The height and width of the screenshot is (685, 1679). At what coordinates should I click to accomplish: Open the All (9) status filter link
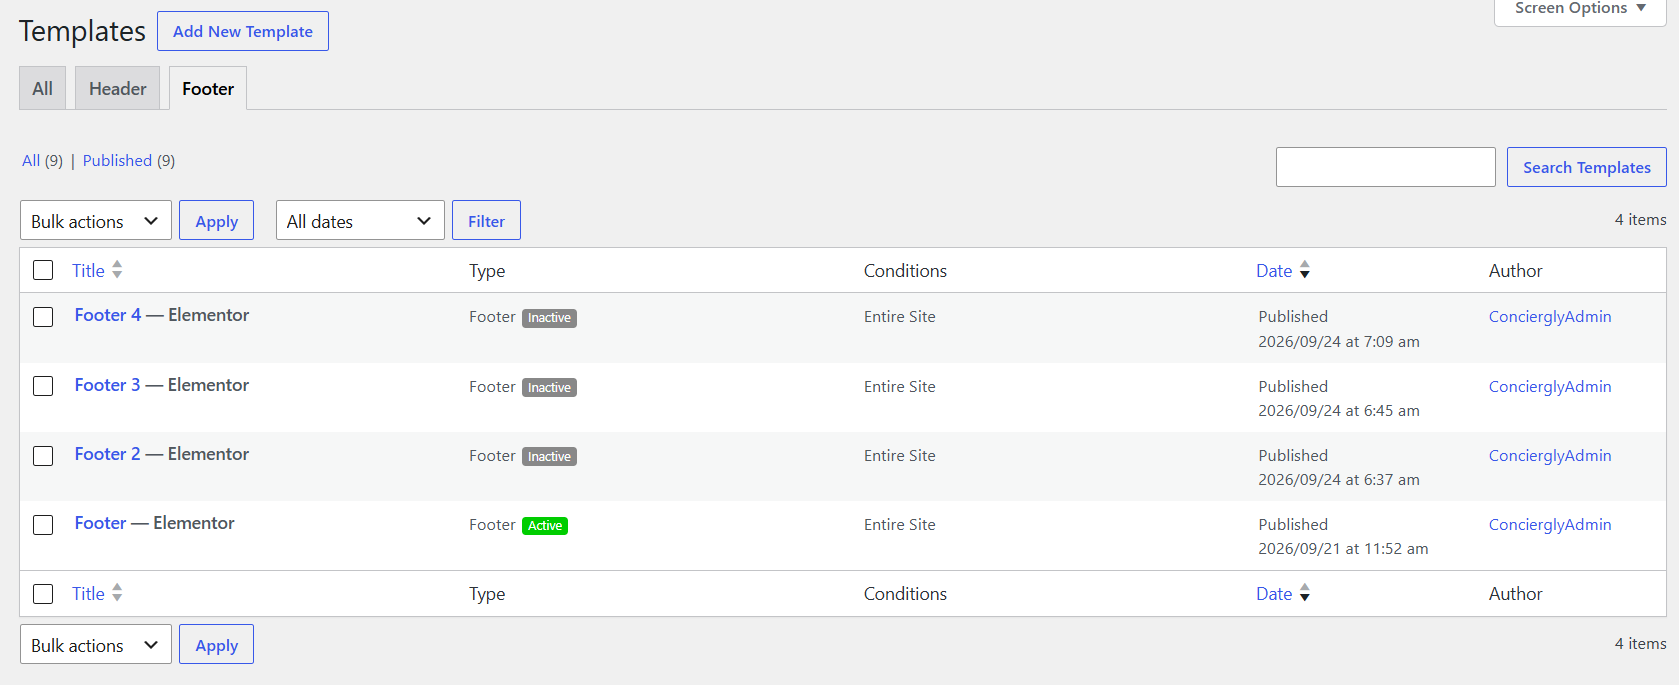42,160
